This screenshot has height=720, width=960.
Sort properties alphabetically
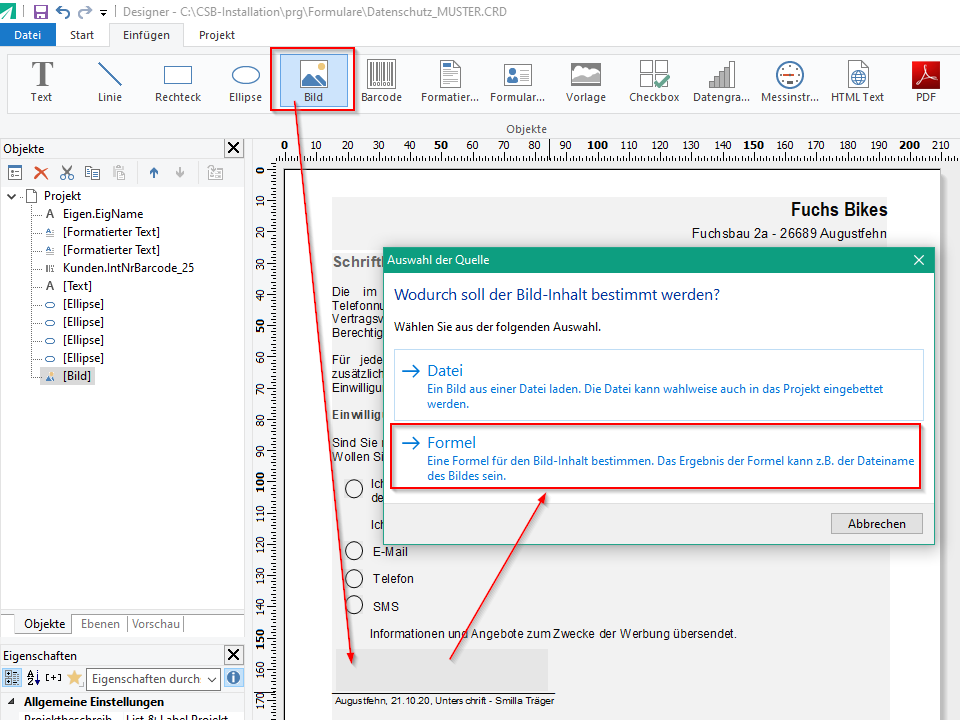(x=33, y=678)
